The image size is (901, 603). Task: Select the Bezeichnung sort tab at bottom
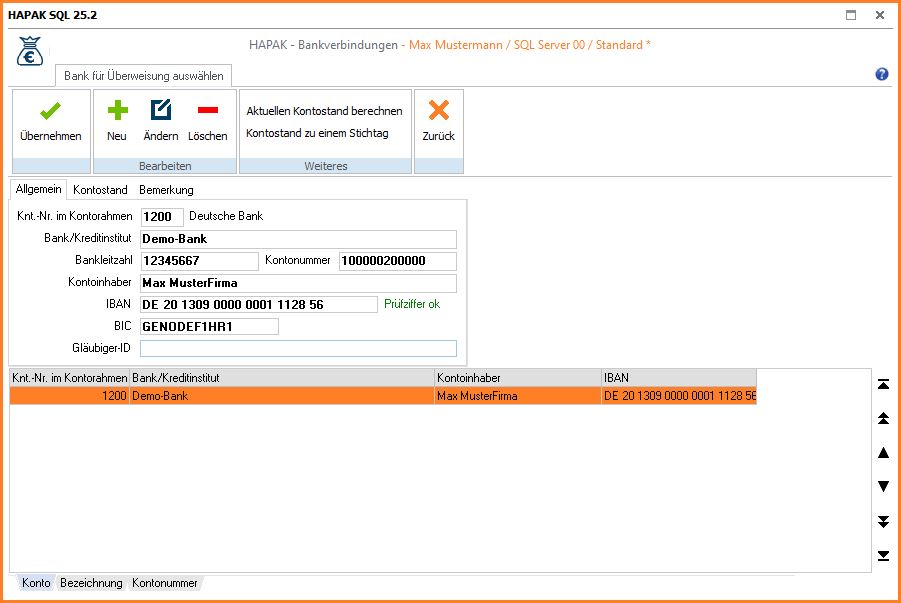click(91, 583)
